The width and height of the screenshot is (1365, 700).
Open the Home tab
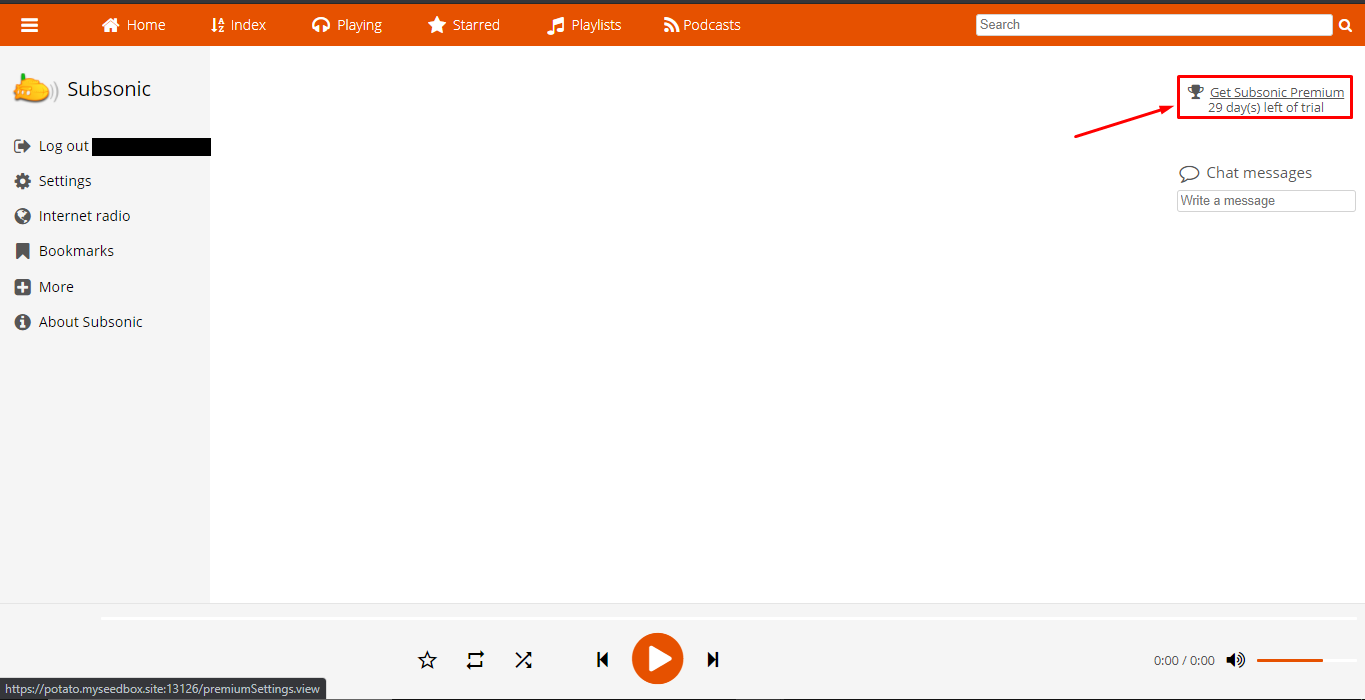[x=134, y=25]
